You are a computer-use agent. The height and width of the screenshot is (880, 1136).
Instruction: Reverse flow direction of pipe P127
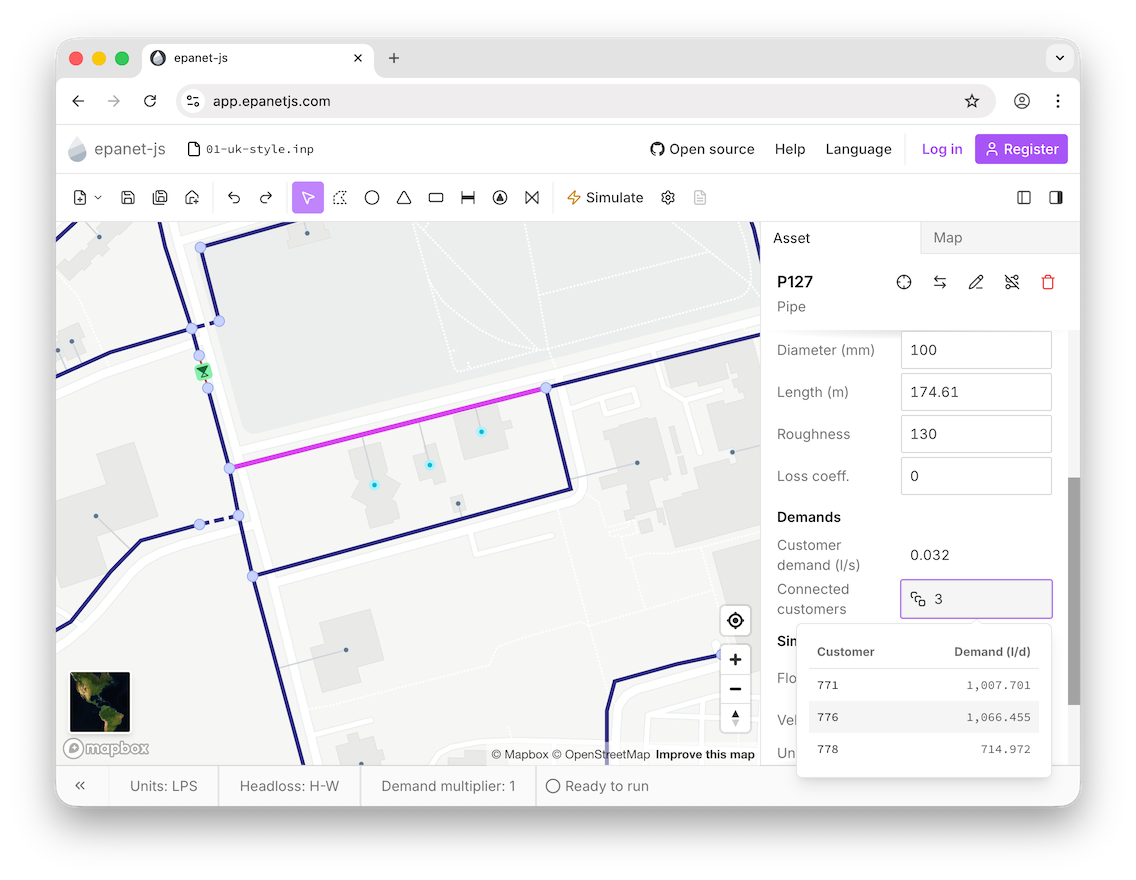940,282
